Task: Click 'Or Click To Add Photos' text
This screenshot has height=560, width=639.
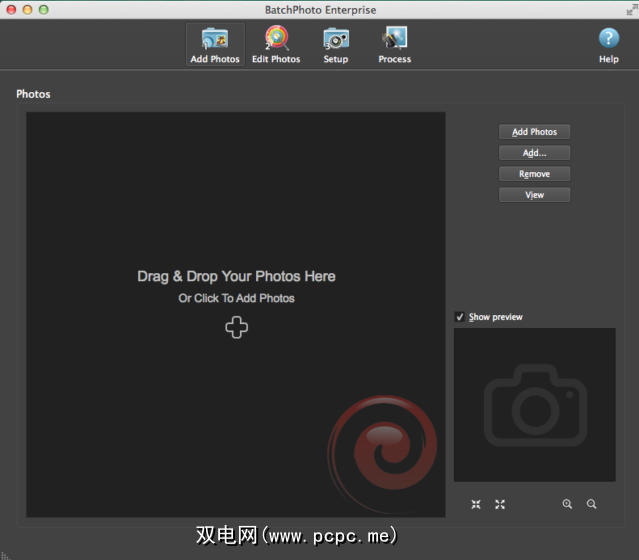Action: [236, 298]
